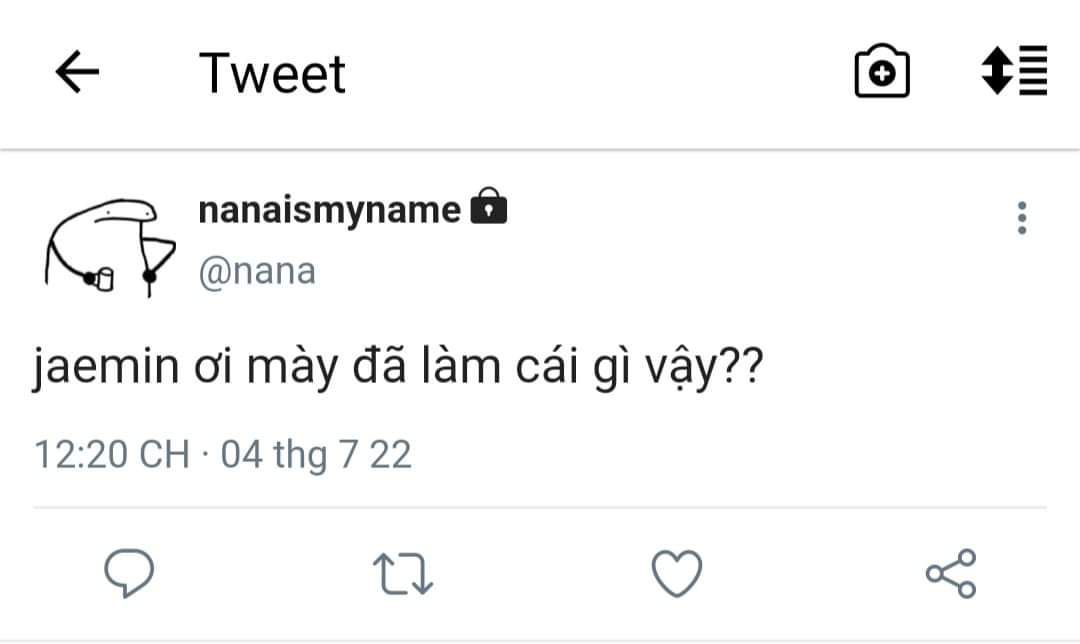Click the Tweet header title

pos(272,74)
